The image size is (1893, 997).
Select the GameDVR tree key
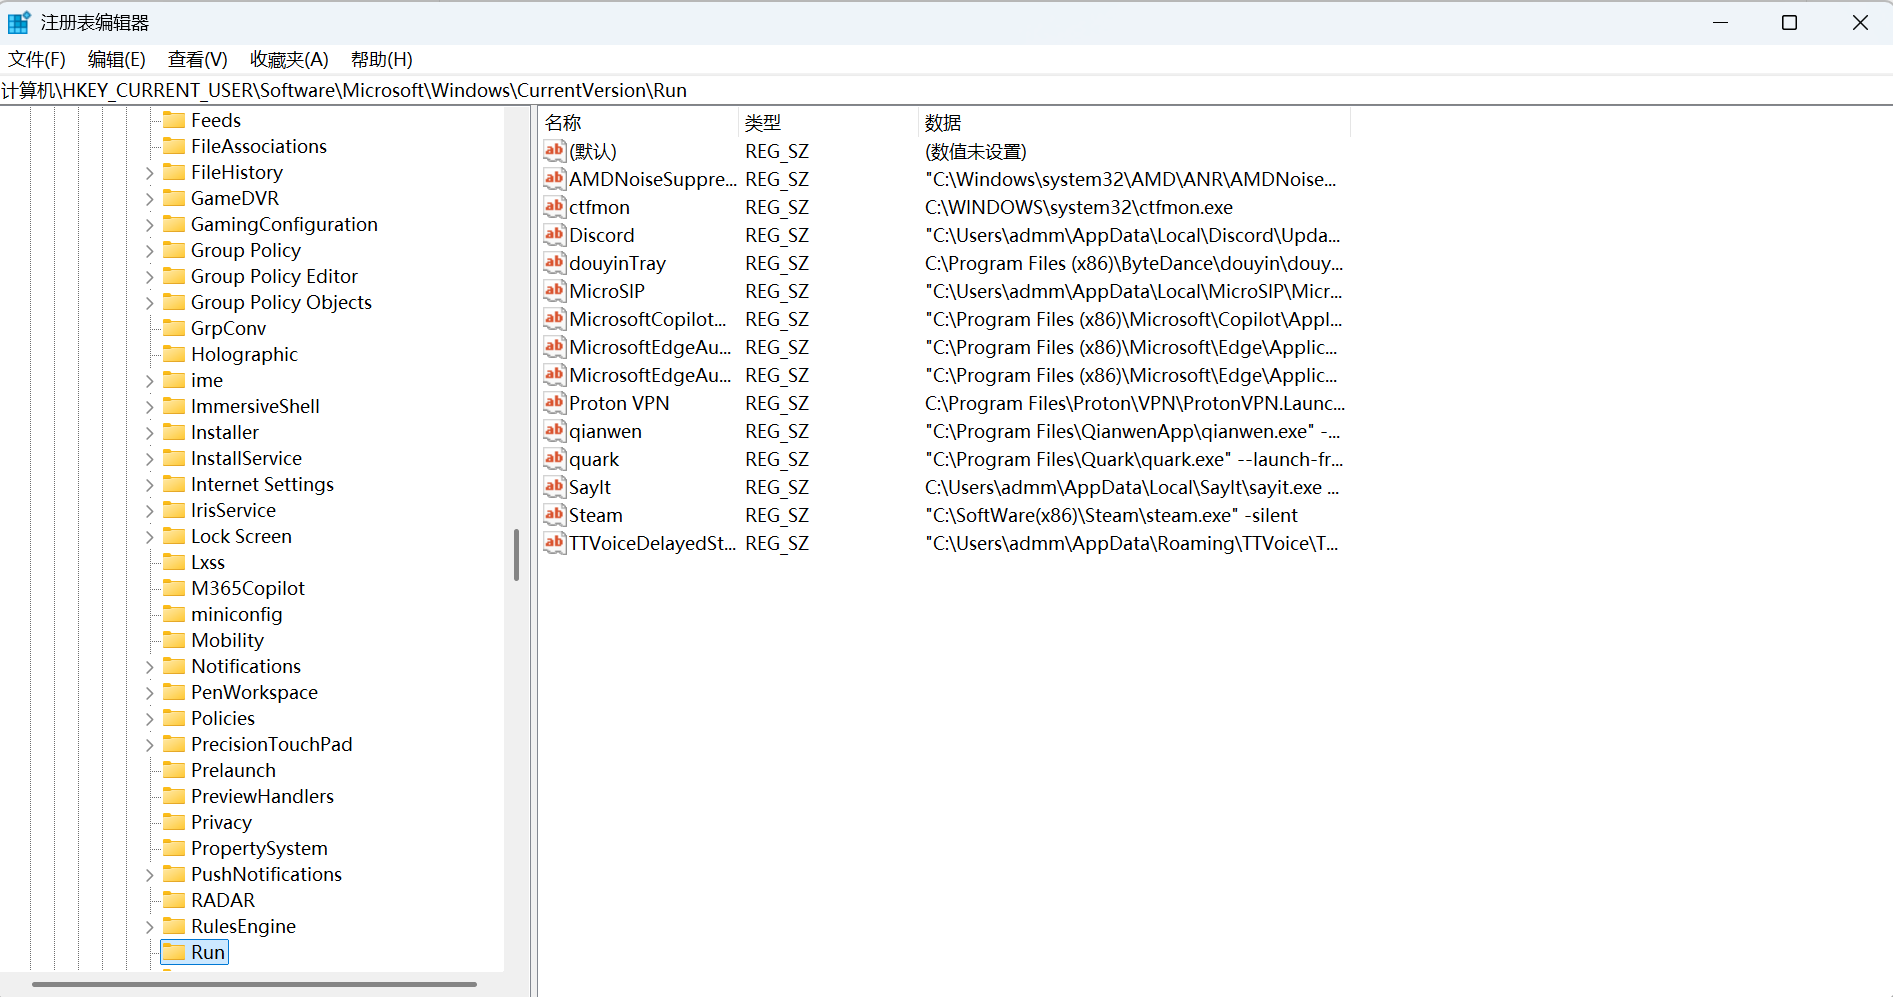coord(235,198)
